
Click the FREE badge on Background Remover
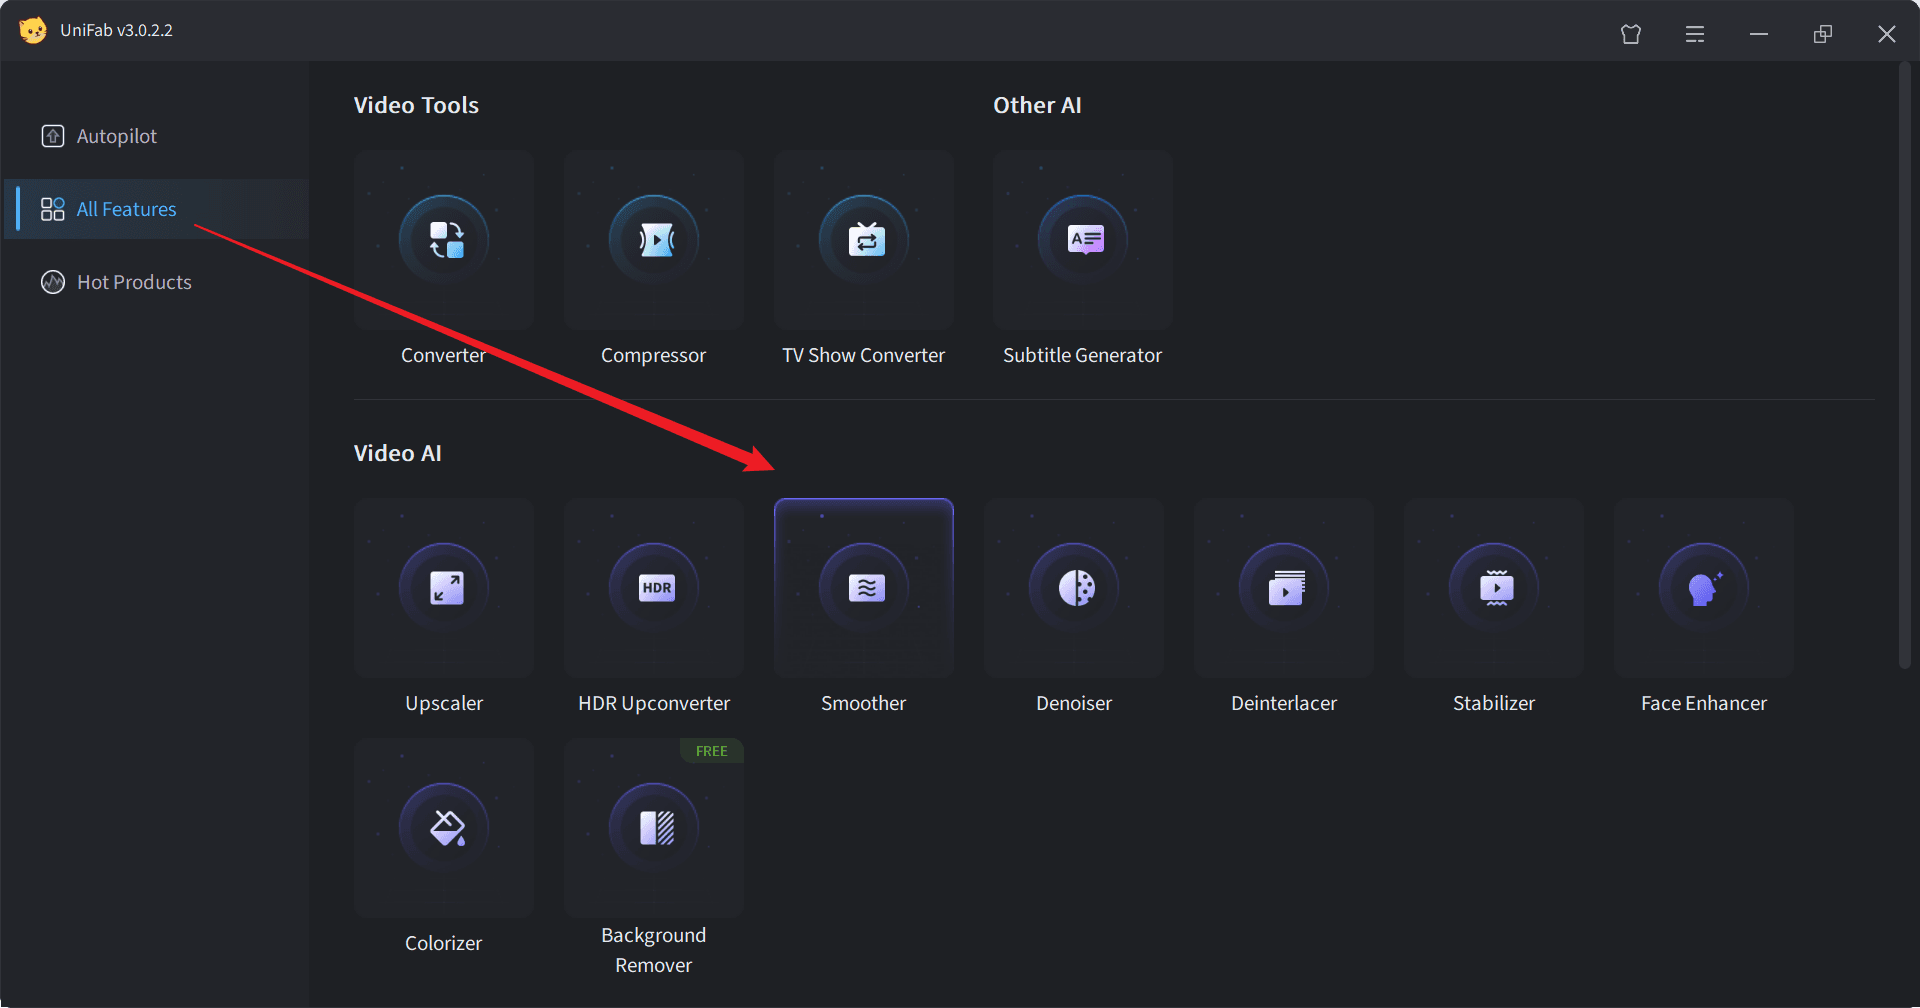click(x=712, y=751)
